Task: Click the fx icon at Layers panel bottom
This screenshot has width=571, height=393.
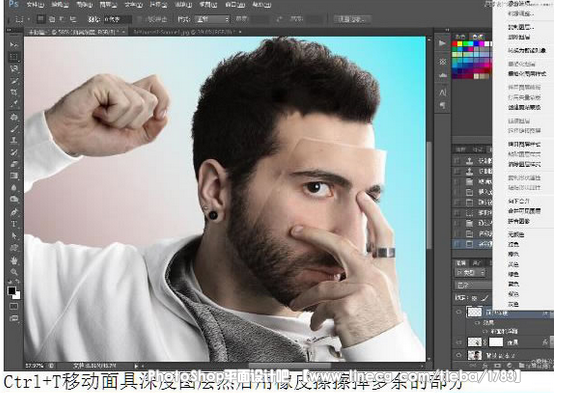Action: coord(485,365)
